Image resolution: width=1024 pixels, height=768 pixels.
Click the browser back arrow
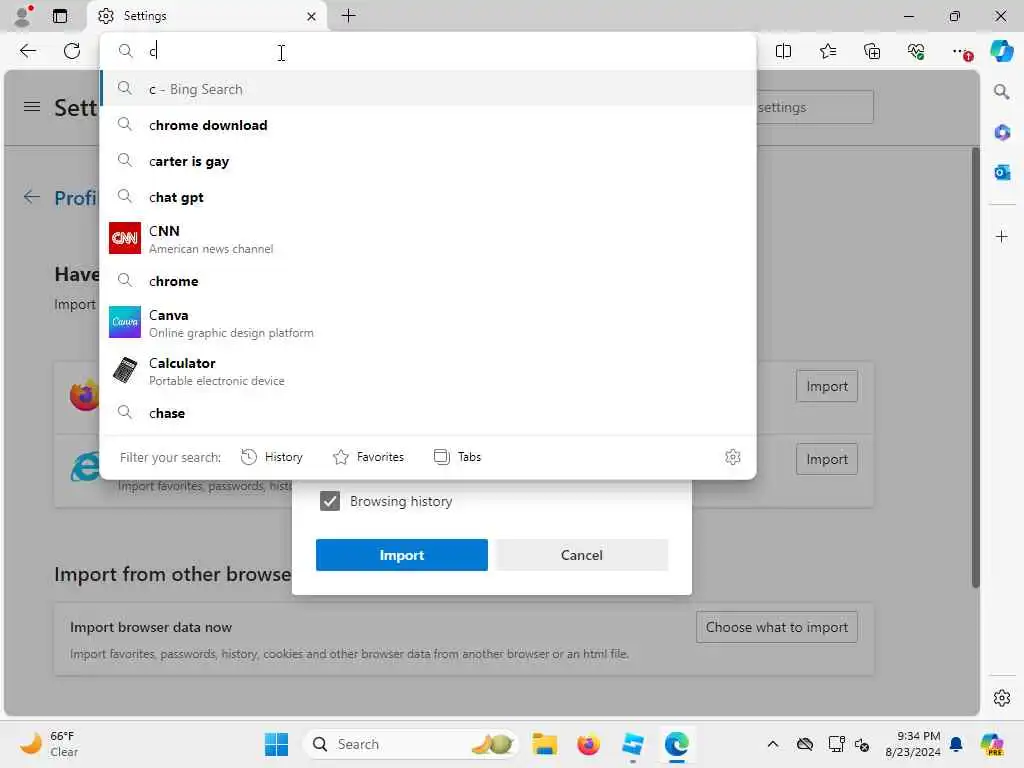click(x=27, y=51)
